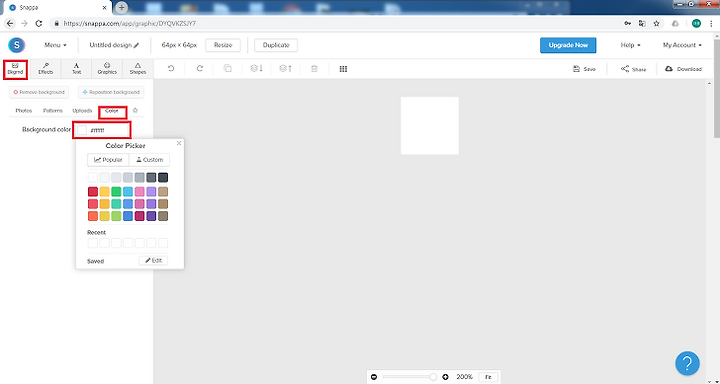Switch to the Patterns tab
720x384 pixels.
pos(53,111)
